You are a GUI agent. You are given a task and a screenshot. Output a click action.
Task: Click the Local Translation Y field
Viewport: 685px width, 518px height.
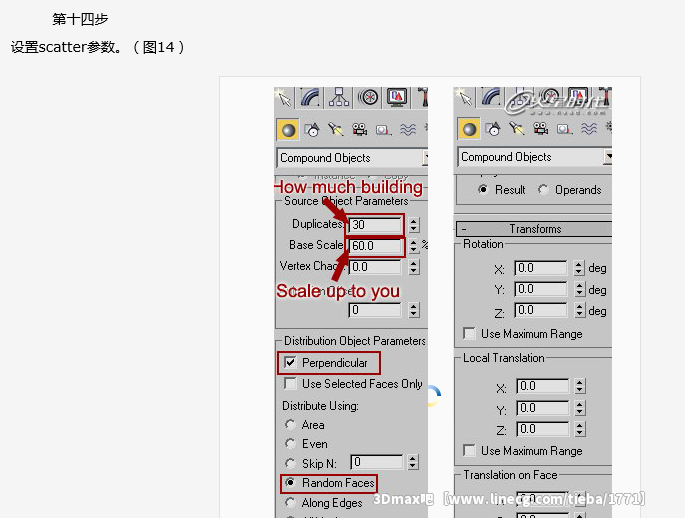click(543, 408)
